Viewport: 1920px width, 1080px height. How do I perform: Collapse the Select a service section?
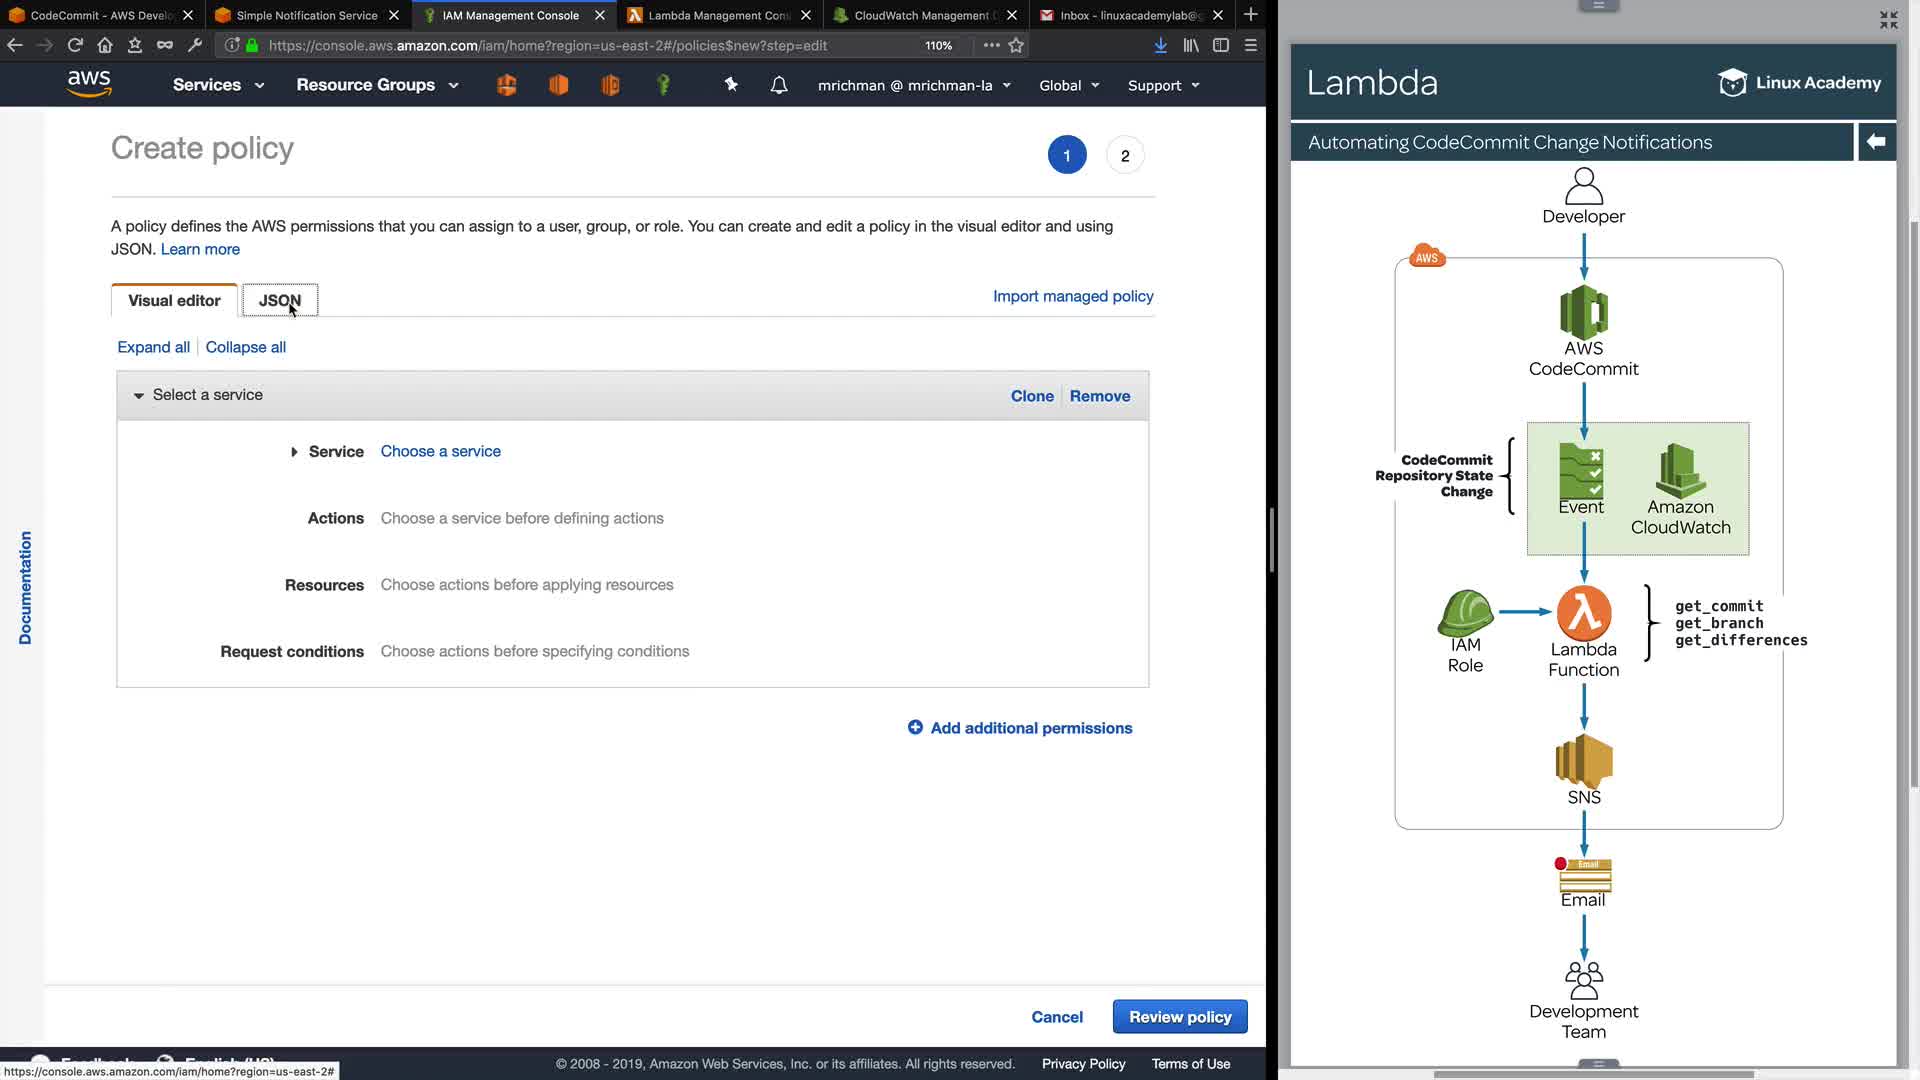(x=139, y=396)
